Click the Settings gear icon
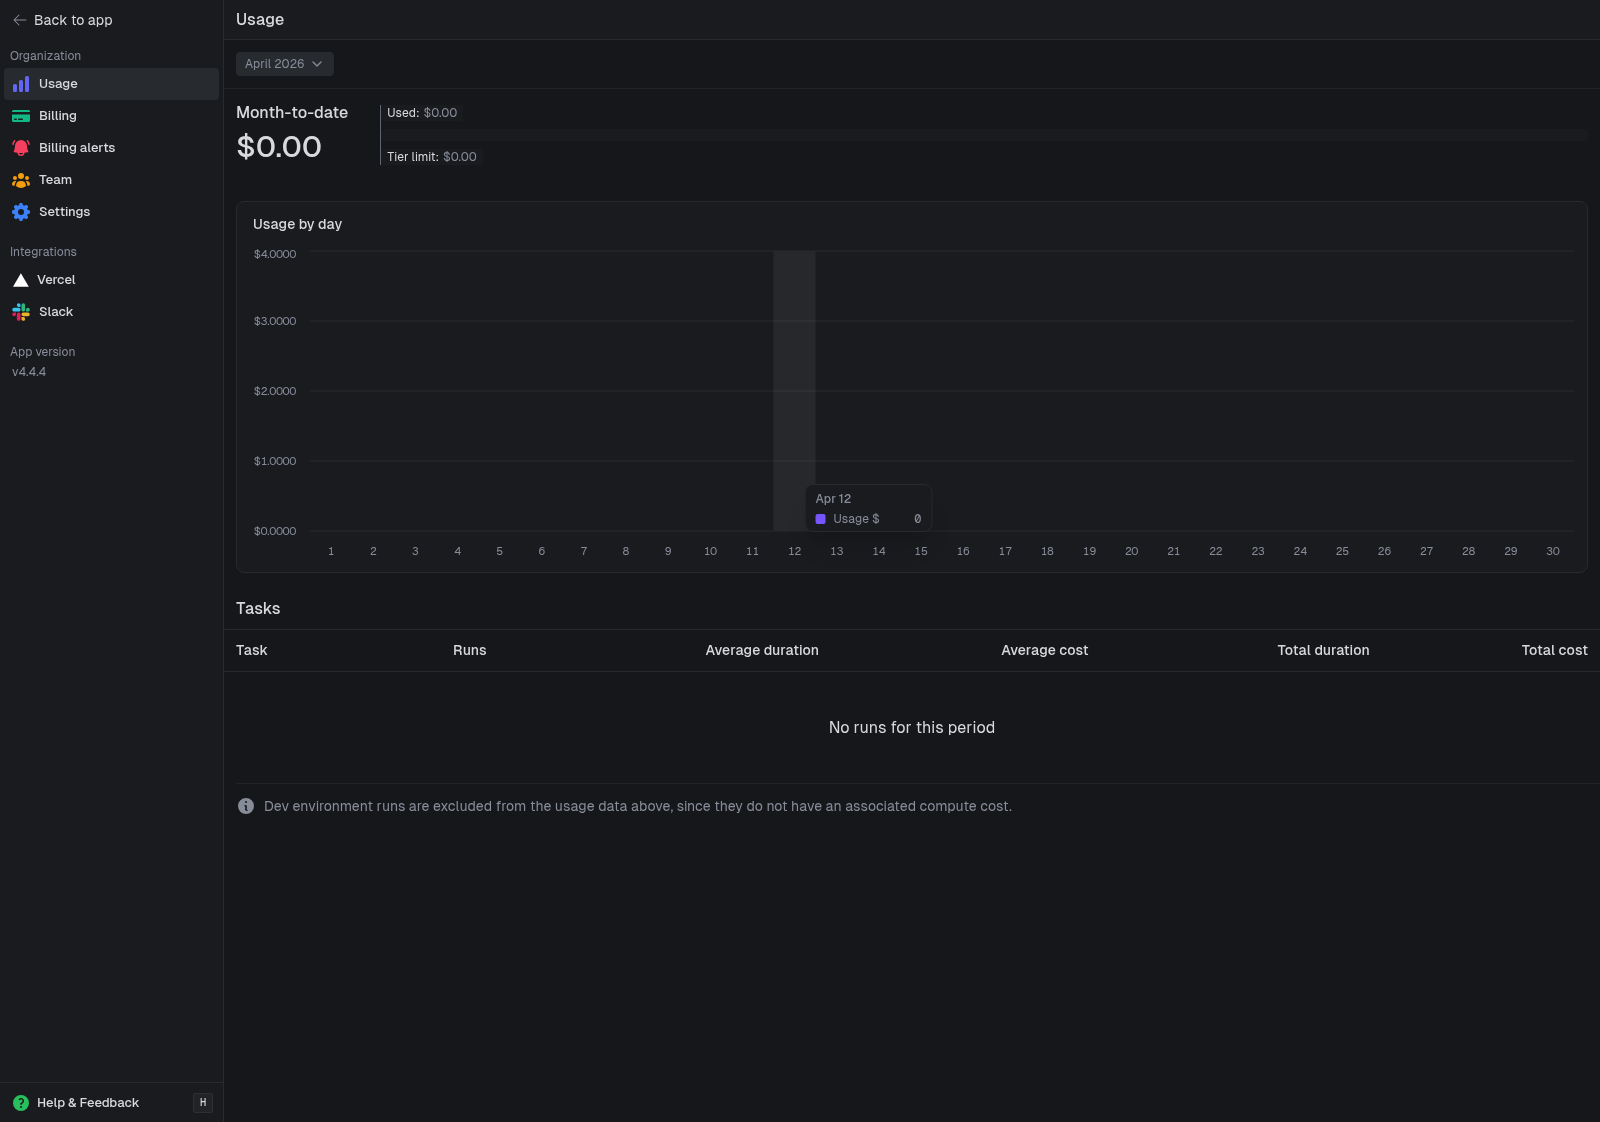This screenshot has height=1122, width=1600. pos(21,212)
